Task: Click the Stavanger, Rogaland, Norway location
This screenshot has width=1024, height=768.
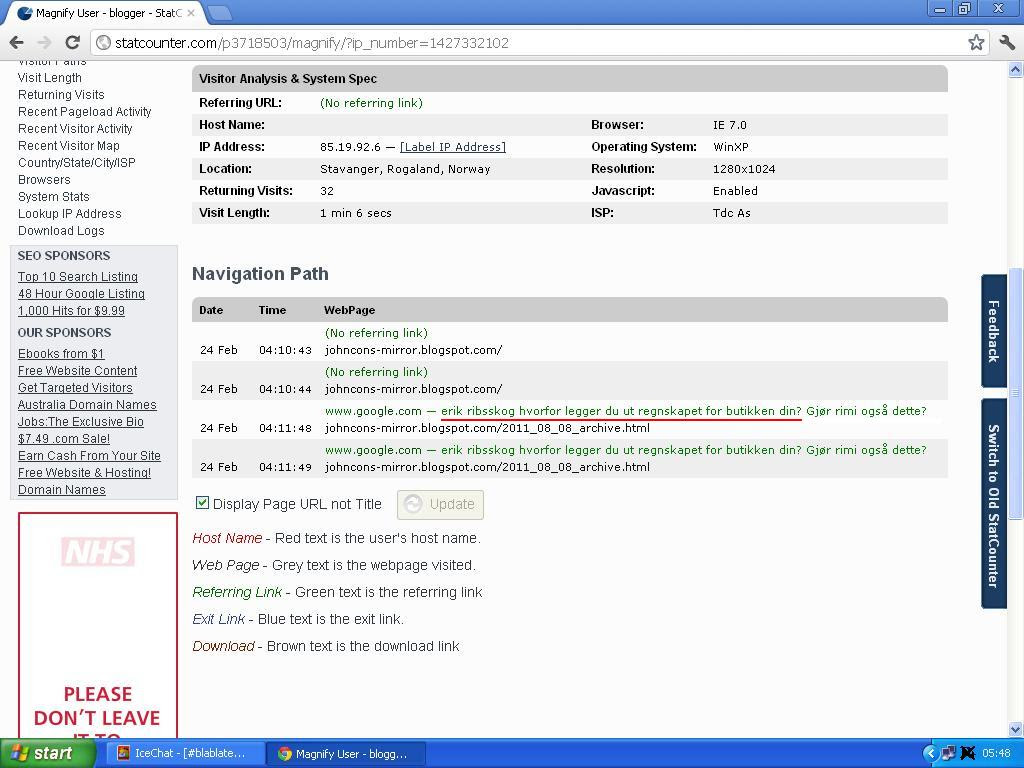Action: 405,169
